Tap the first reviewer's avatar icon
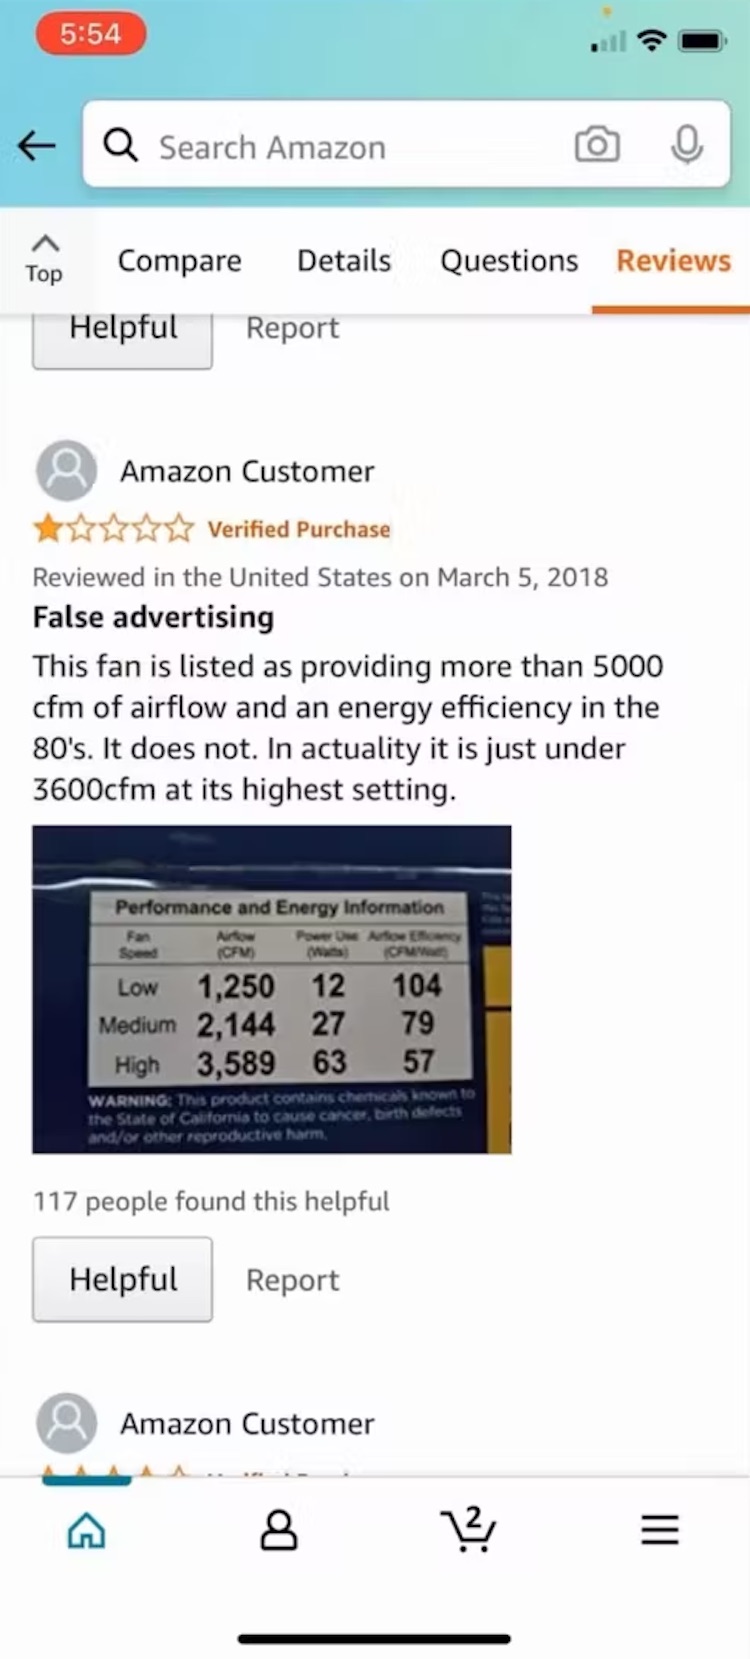Screen dimensions: 750x1659 pos(67,470)
